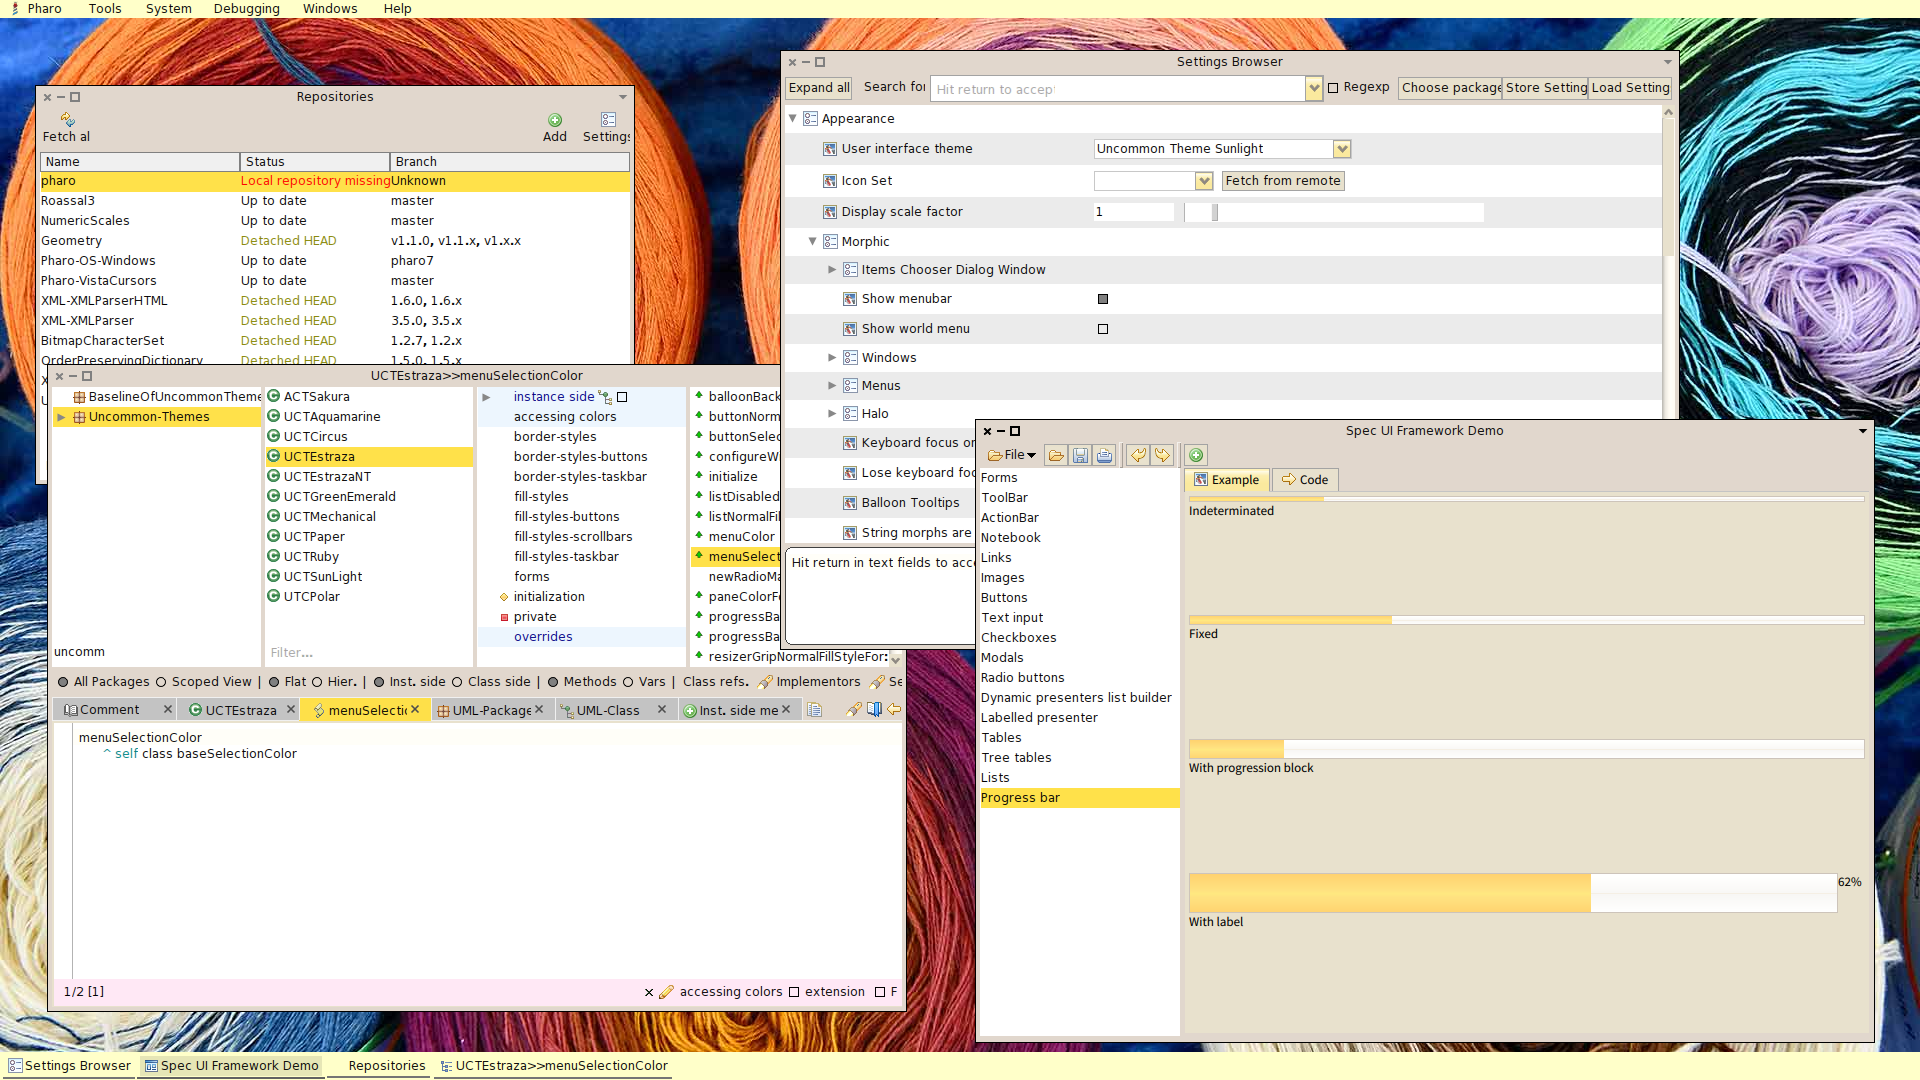Collapse the Morphic settings group
This screenshot has width=1920, height=1080.
[812, 242]
